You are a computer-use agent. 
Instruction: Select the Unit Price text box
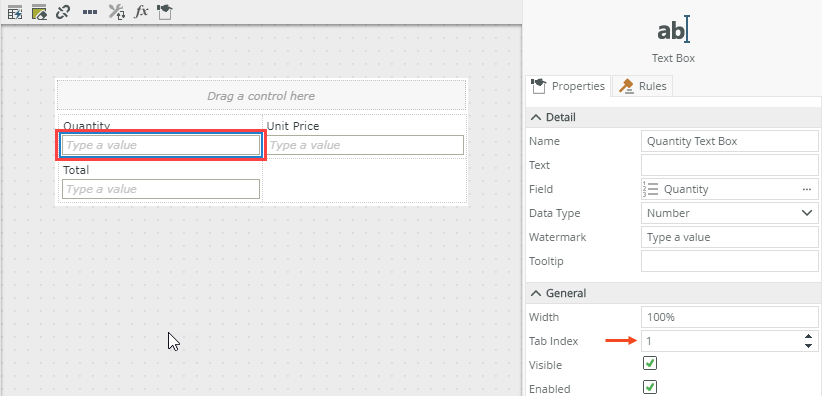[x=365, y=145]
